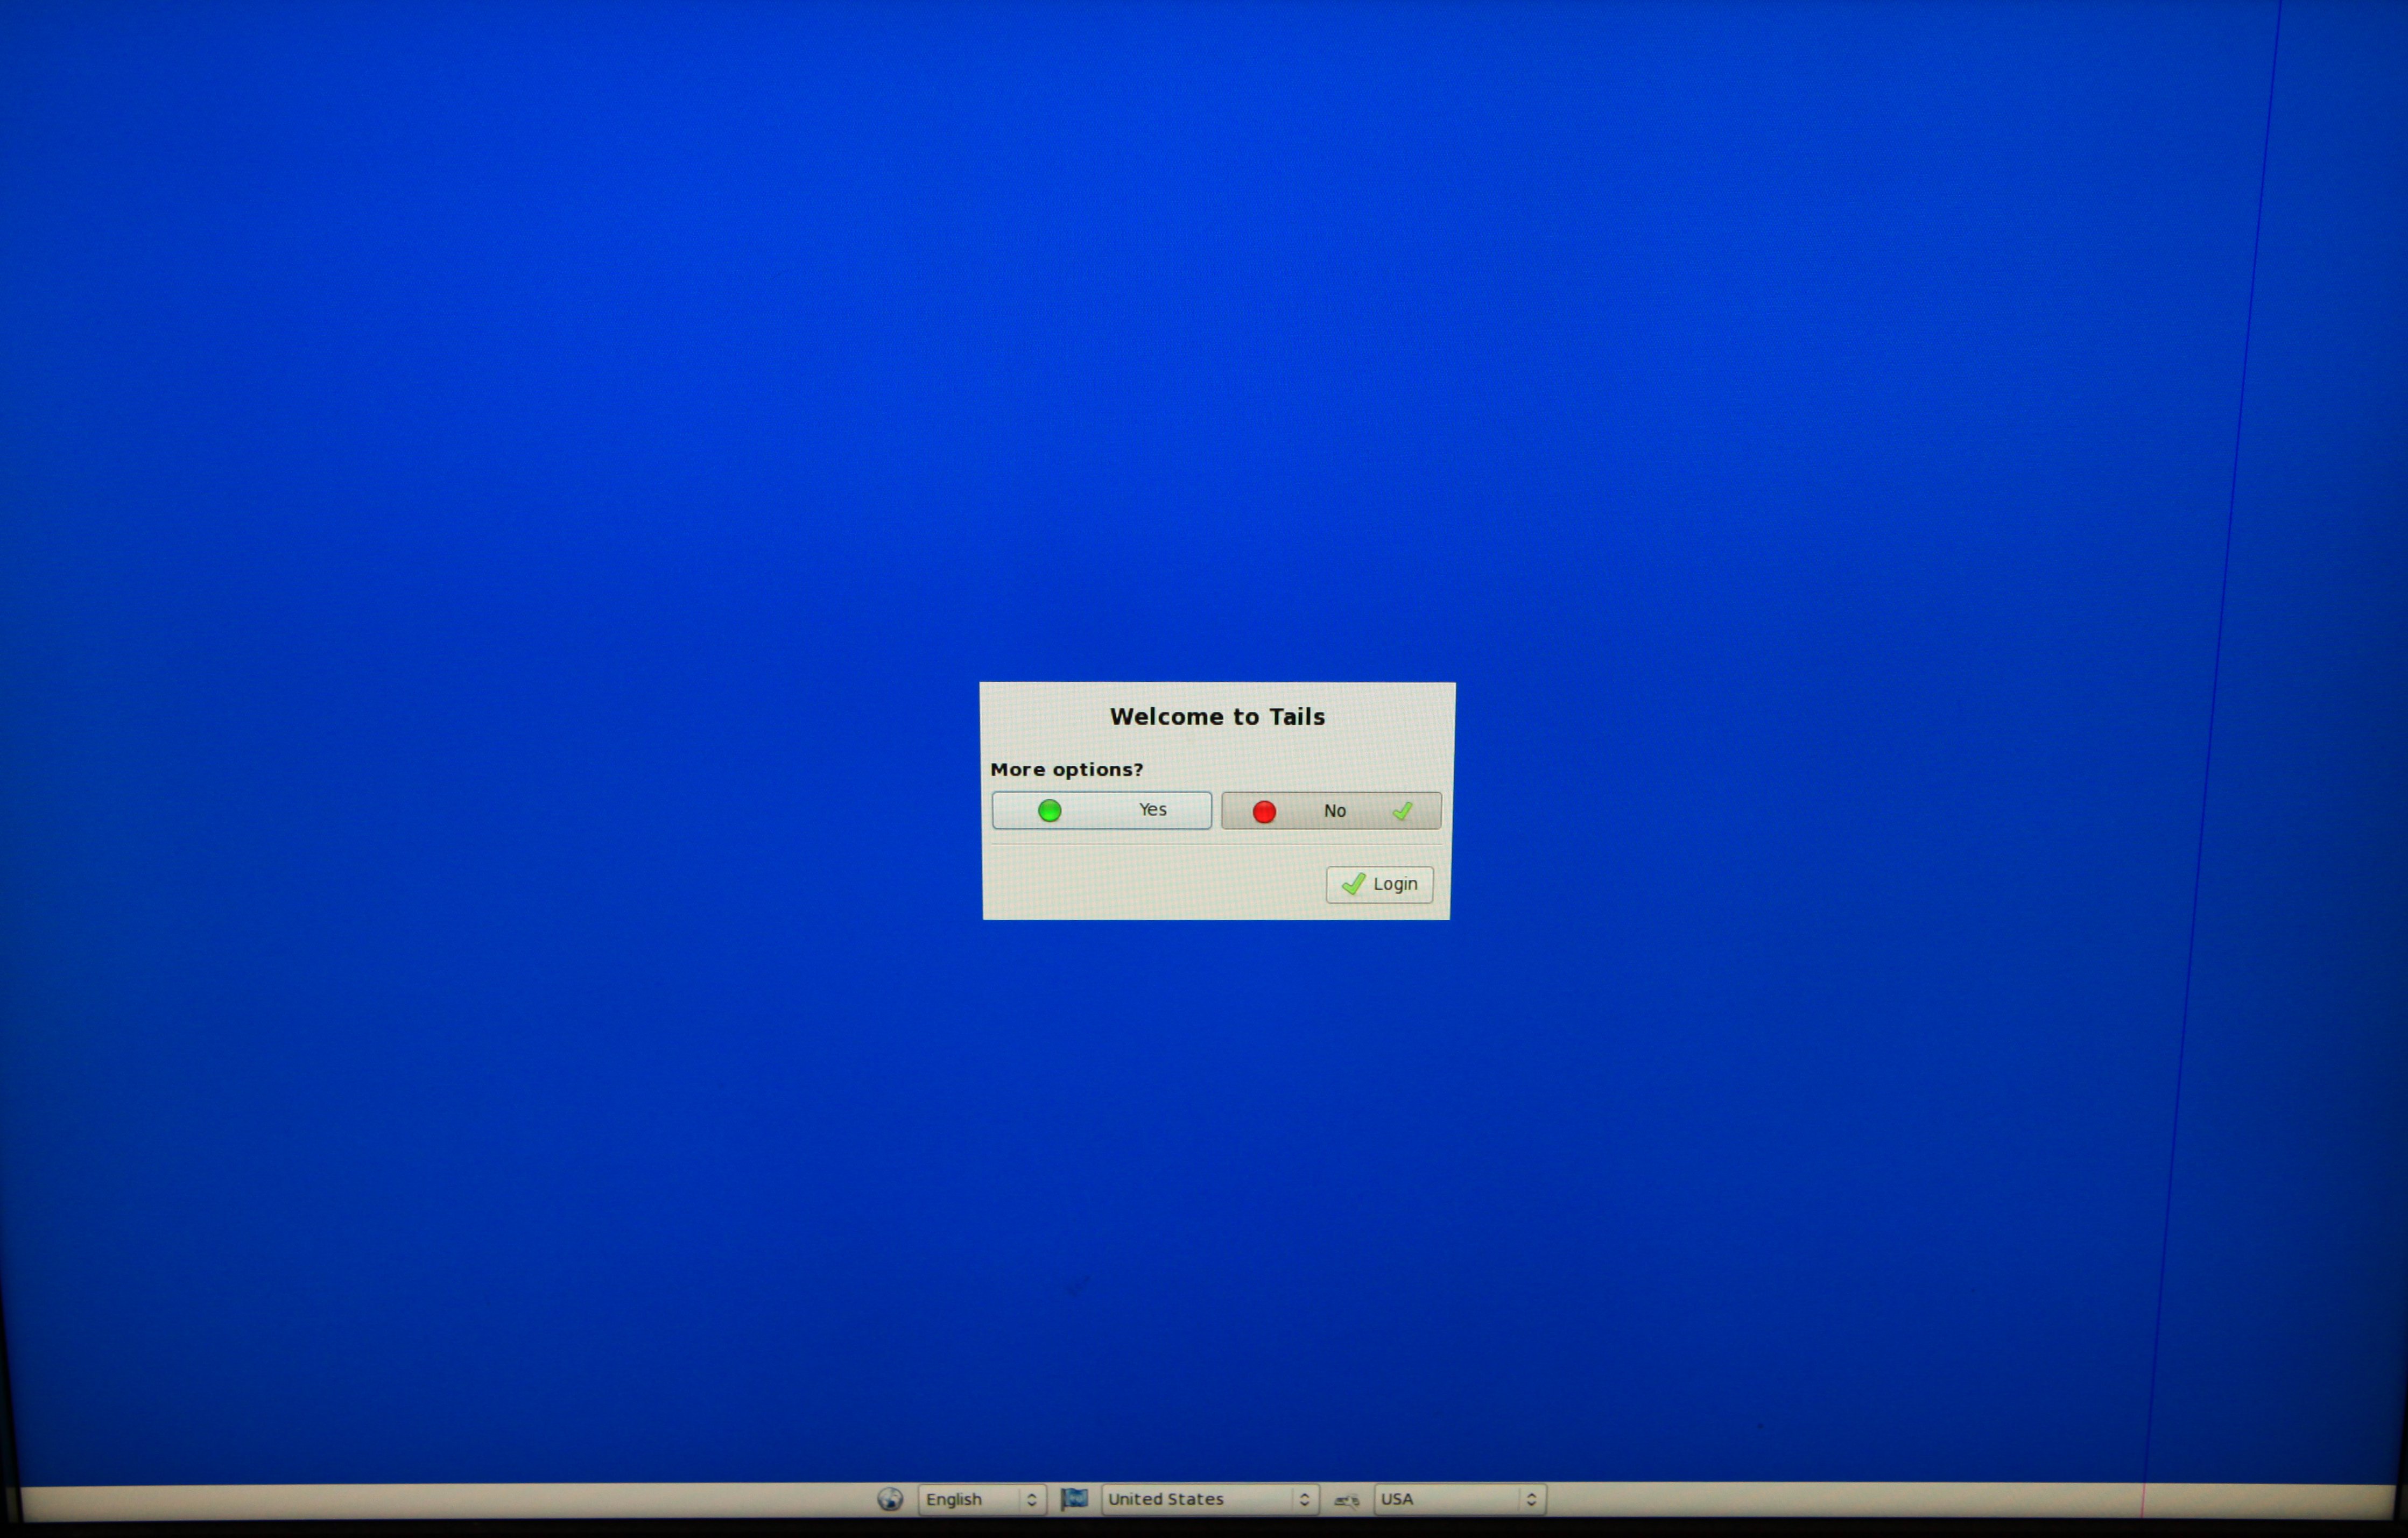Viewport: 2408px width, 1538px height.
Task: Click the United States selector arrows
Action: 1304,1499
